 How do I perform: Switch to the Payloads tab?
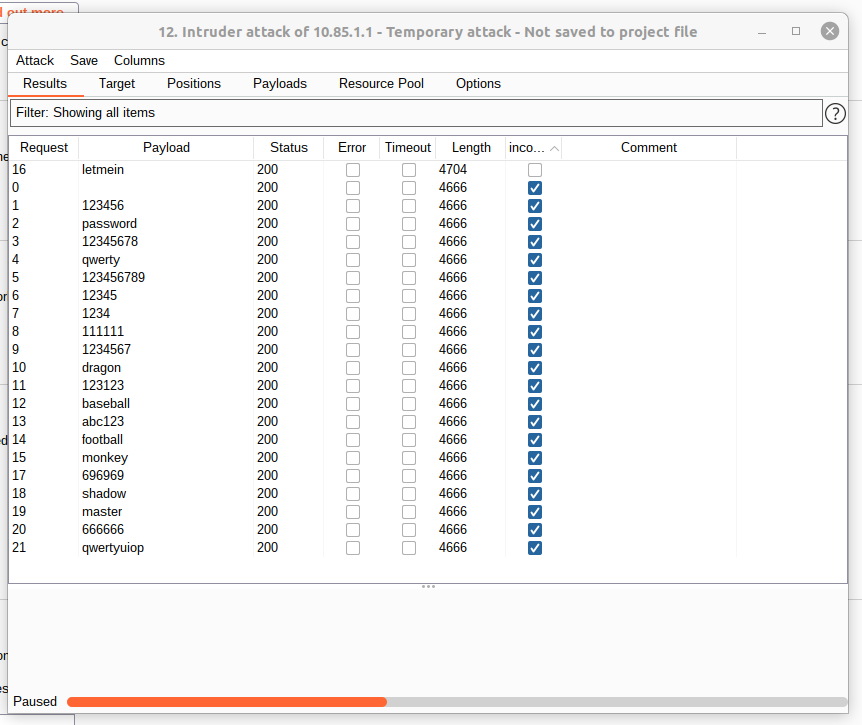pos(280,83)
